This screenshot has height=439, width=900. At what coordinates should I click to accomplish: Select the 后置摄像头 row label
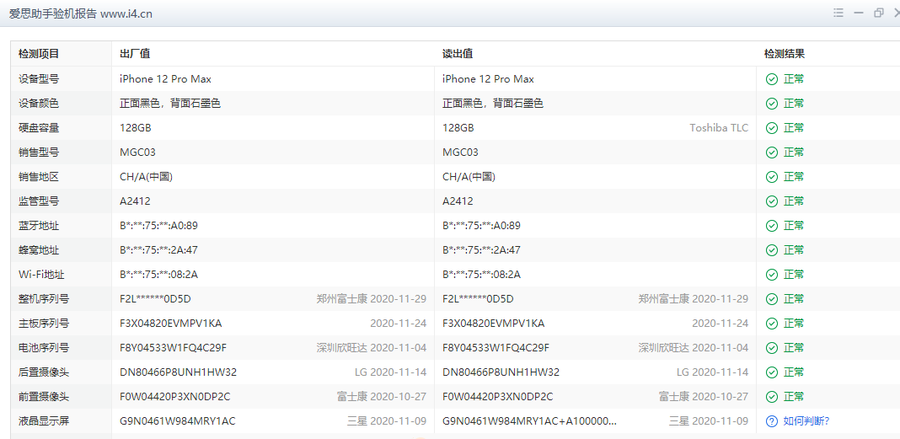(44, 372)
